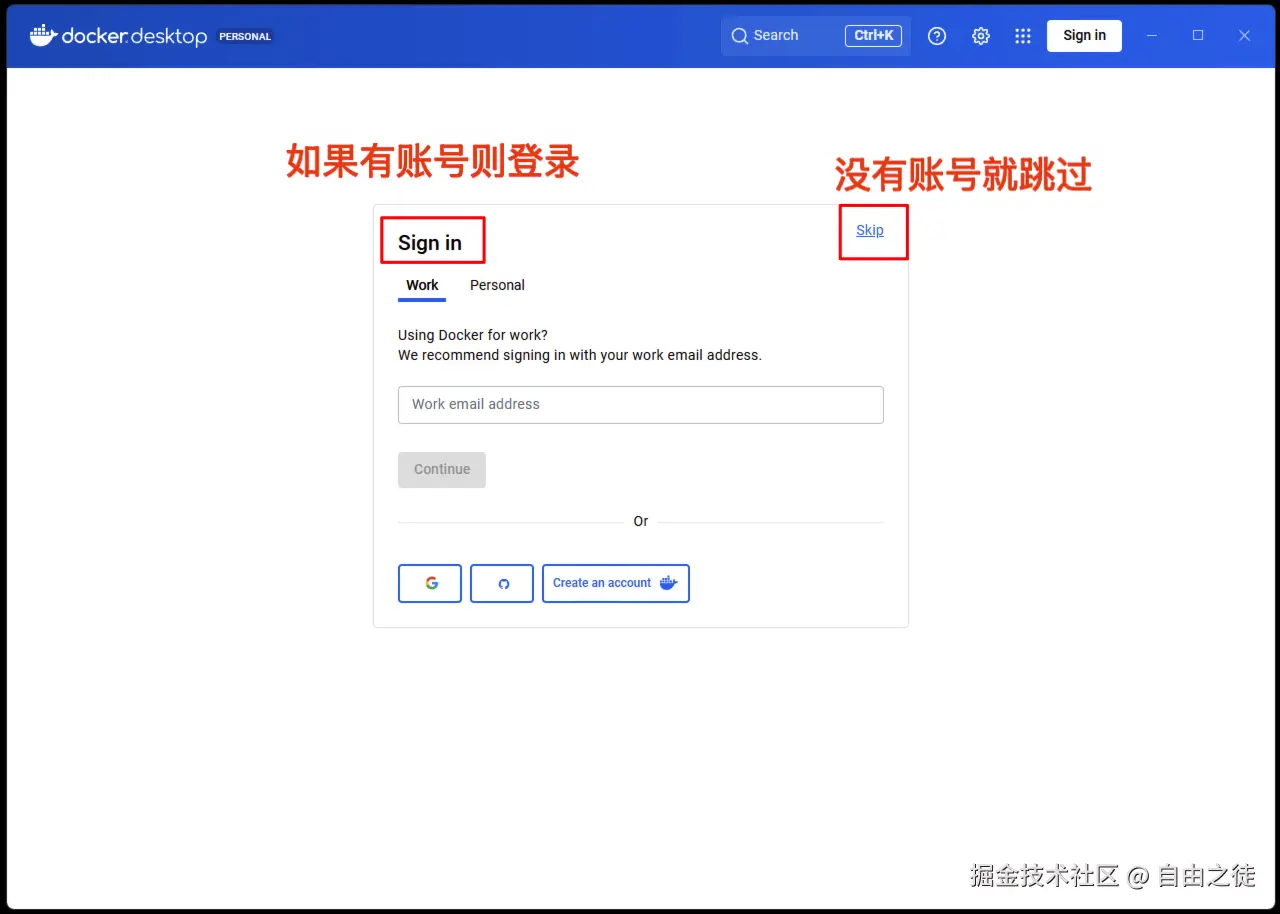This screenshot has width=1280, height=914.
Task: Open settings via the gear icon
Action: pos(981,36)
